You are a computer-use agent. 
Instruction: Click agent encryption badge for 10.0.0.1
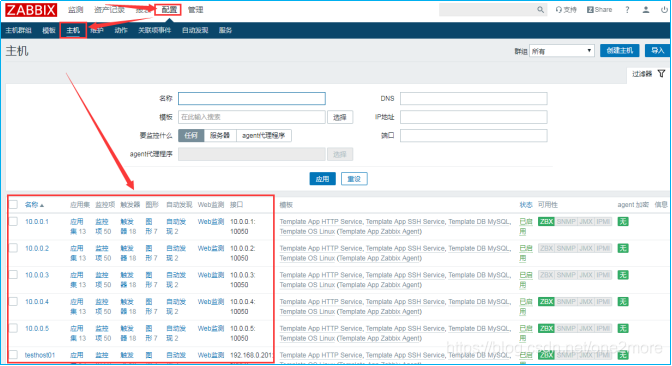click(623, 222)
